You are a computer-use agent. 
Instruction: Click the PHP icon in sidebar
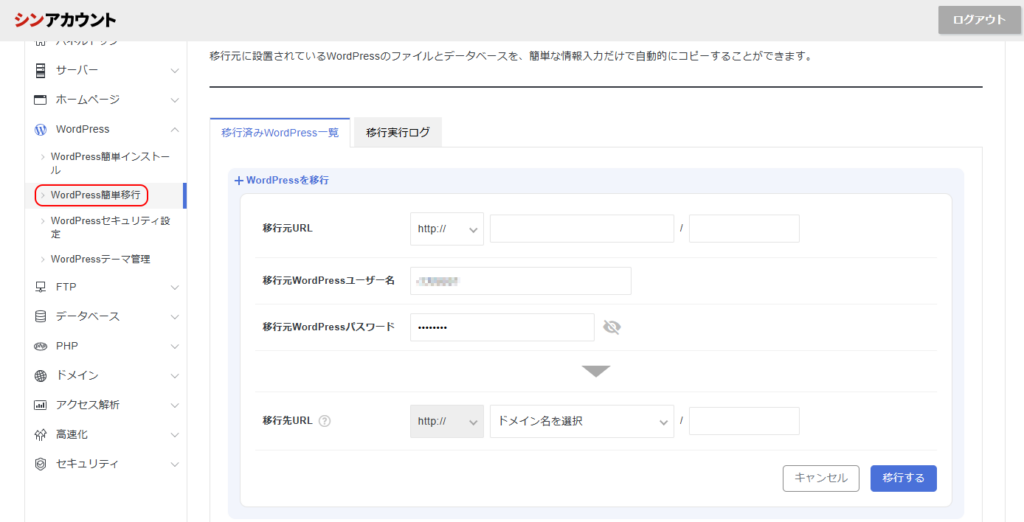(40, 346)
